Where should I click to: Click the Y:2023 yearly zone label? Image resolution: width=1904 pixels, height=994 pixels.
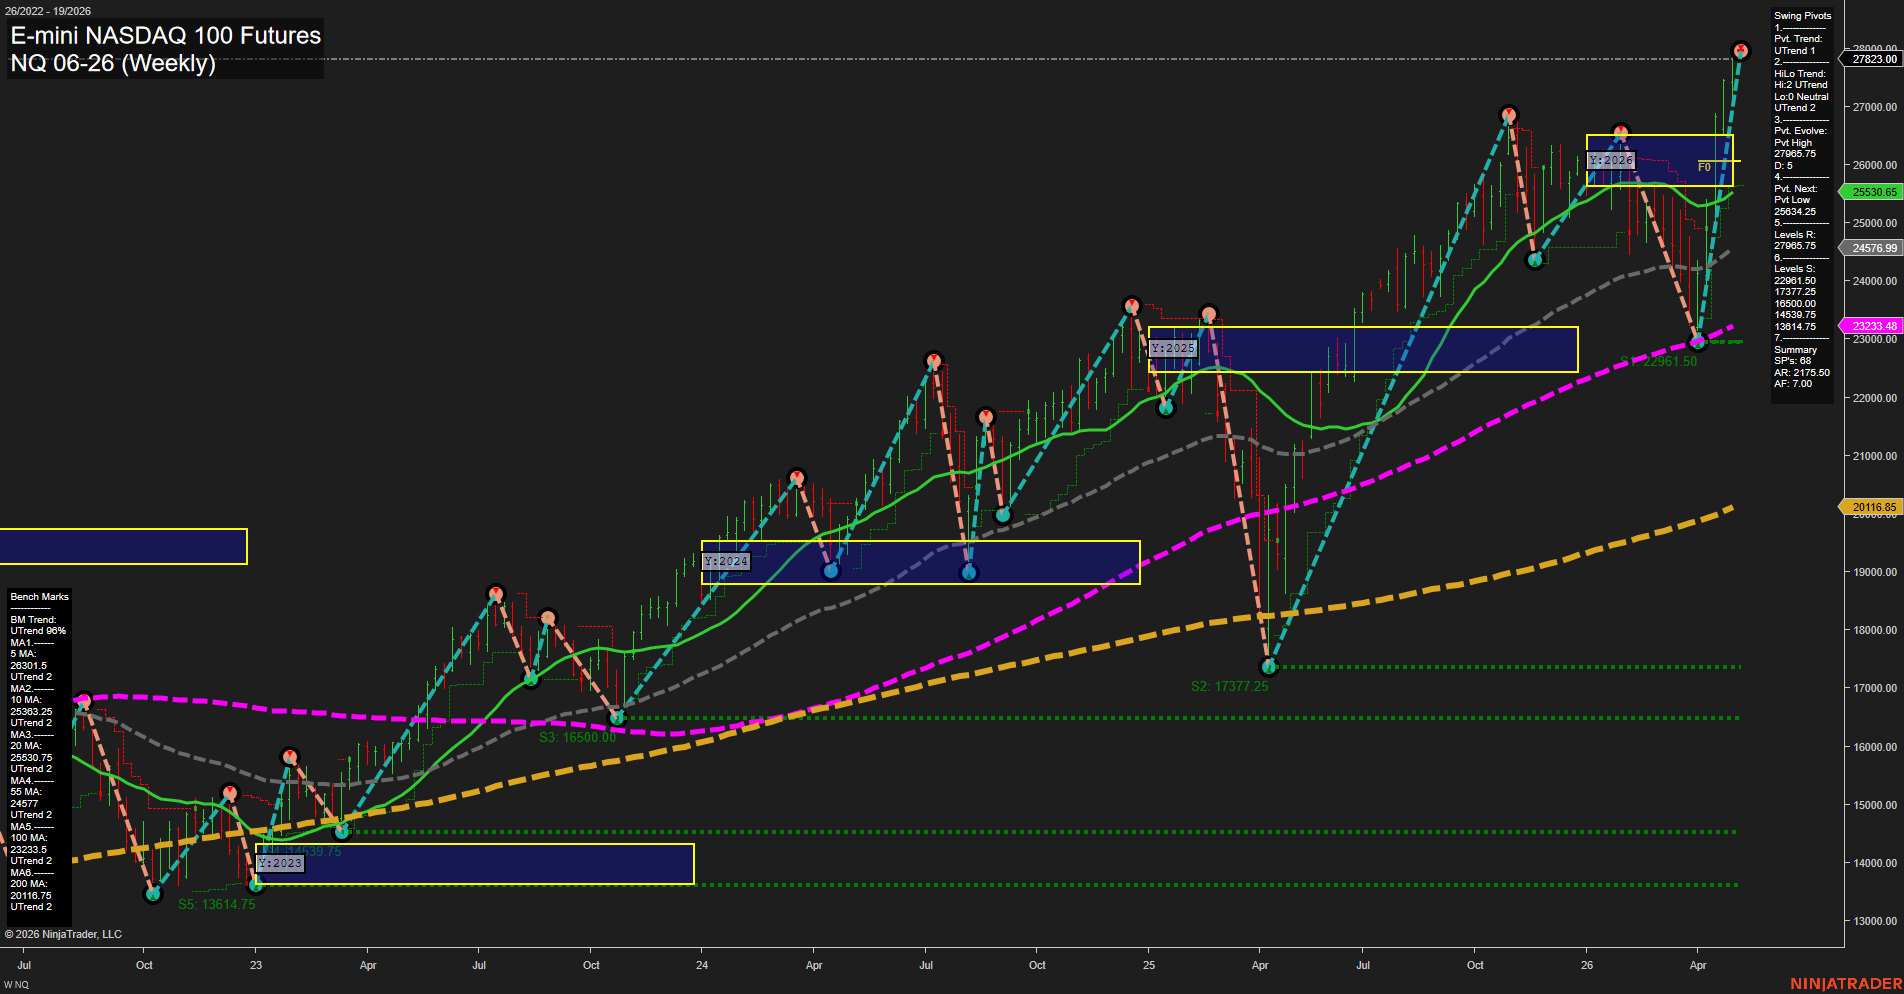click(x=280, y=863)
